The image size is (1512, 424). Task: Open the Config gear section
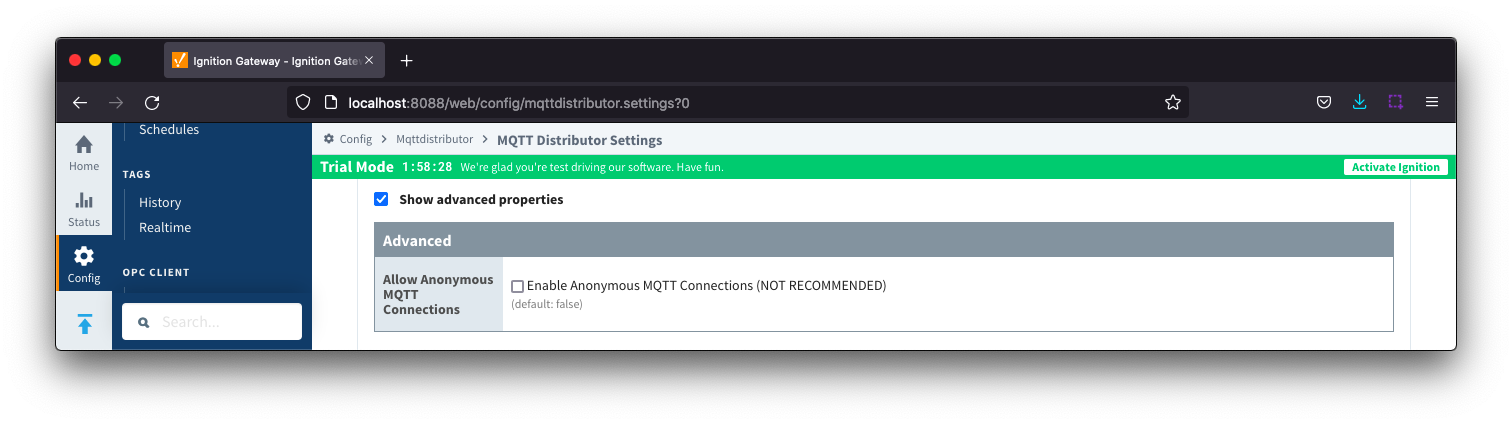[x=84, y=265]
